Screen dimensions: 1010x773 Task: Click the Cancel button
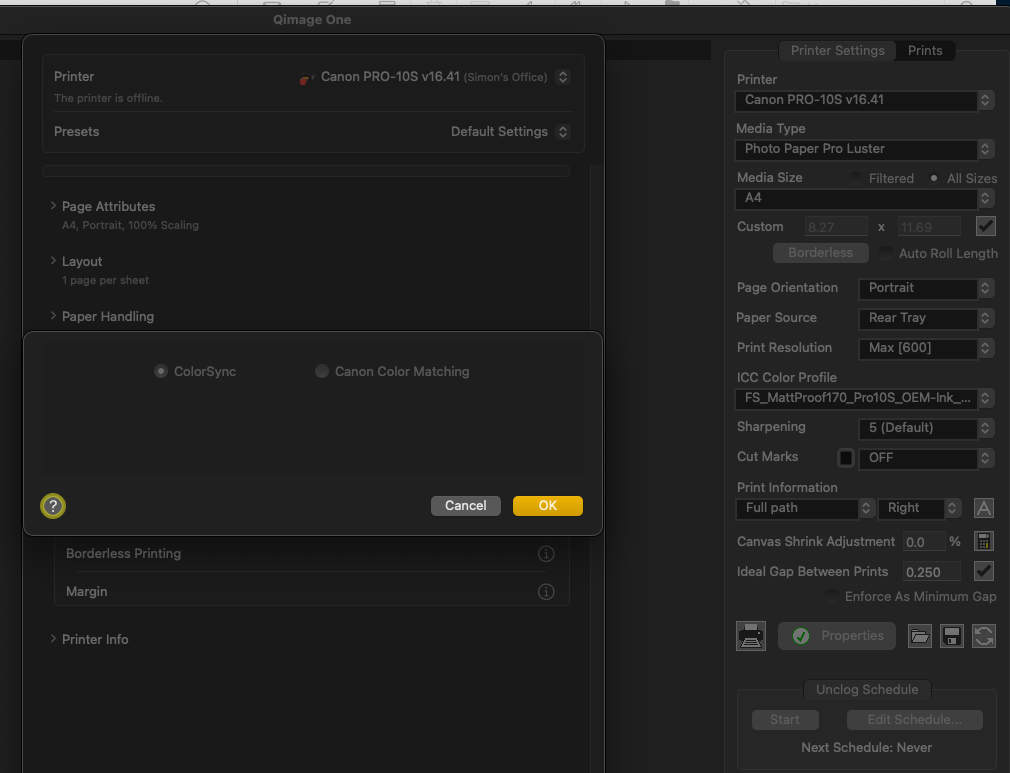click(466, 506)
